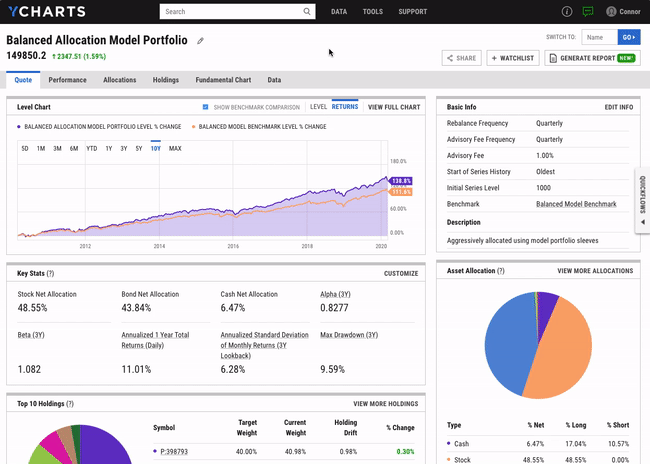
Task: Click the Watchlist button
Action: click(512, 58)
